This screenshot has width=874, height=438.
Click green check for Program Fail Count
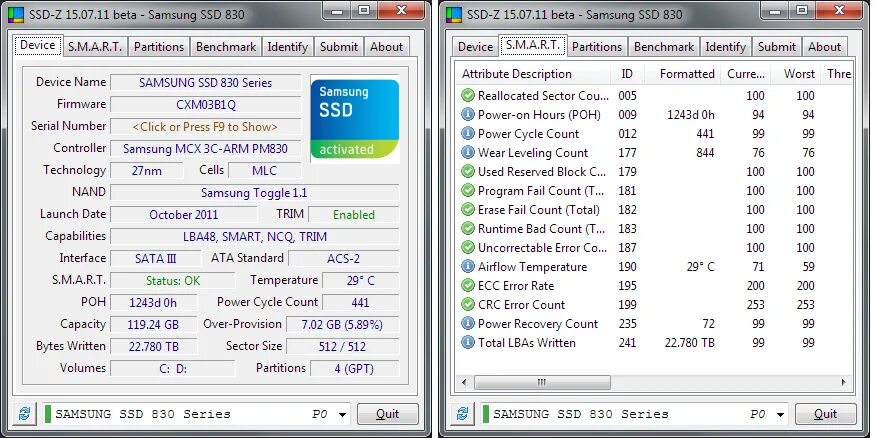468,190
